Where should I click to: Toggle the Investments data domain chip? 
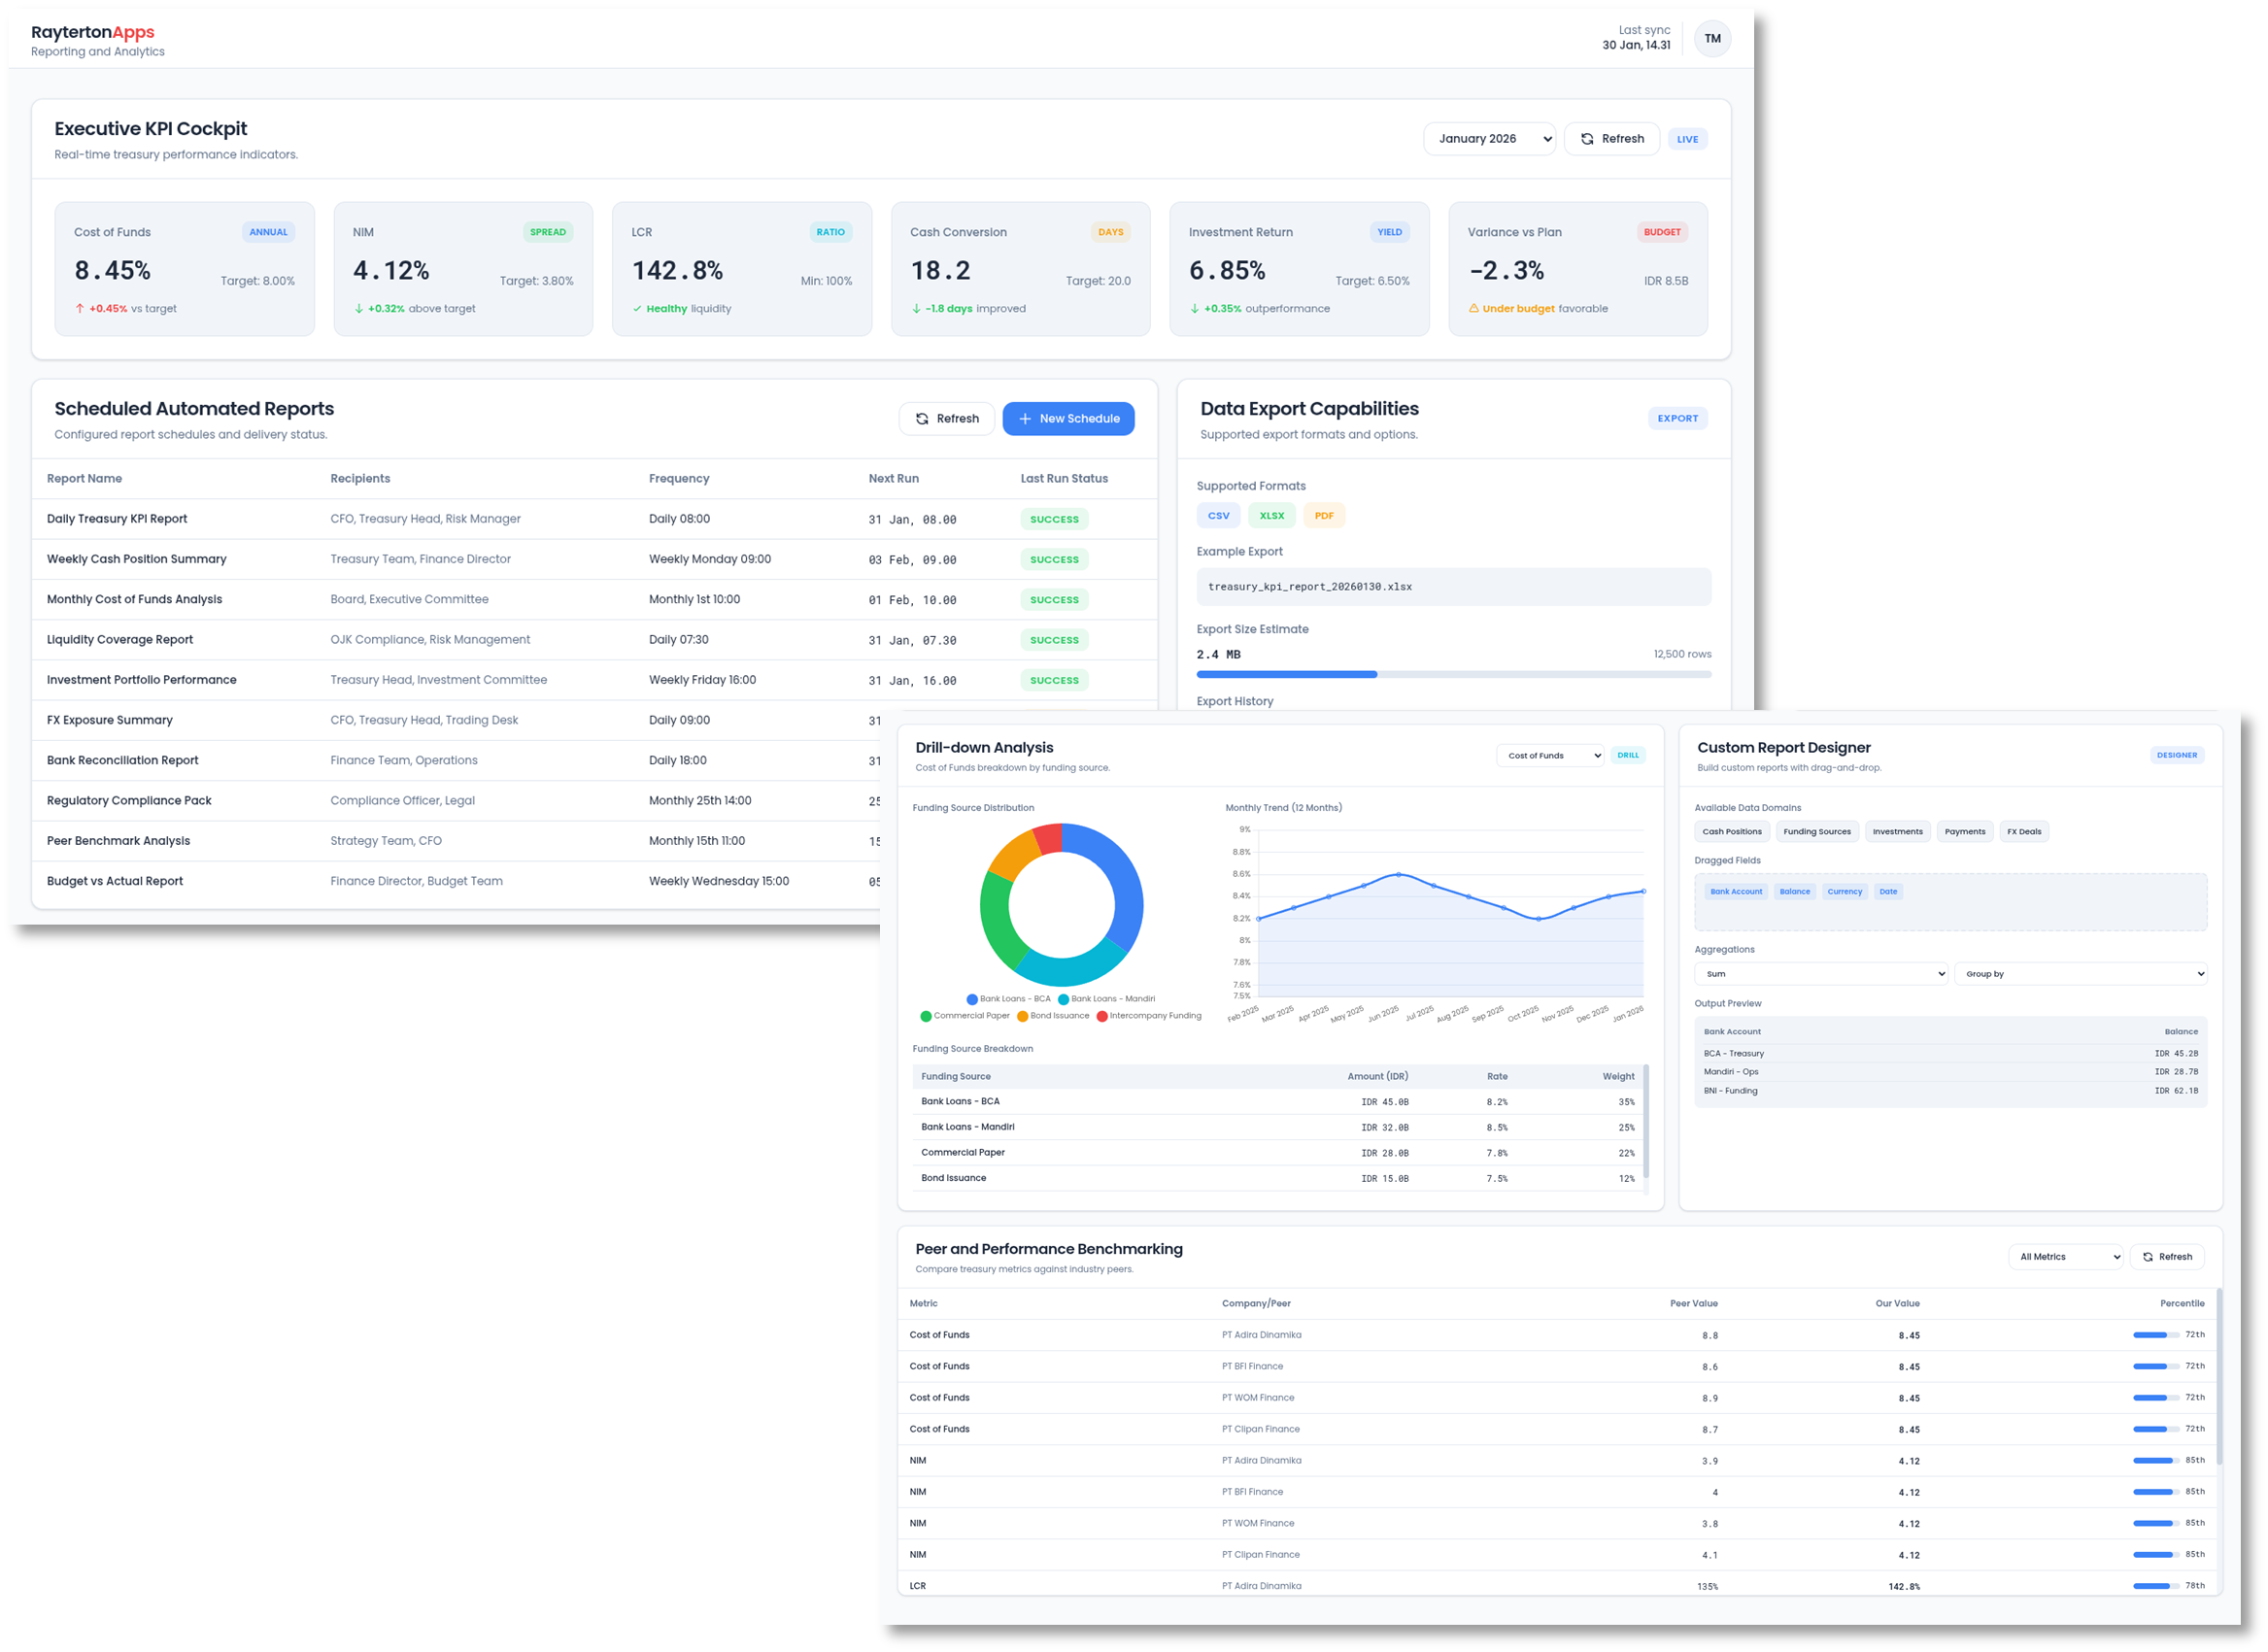[x=1897, y=831]
